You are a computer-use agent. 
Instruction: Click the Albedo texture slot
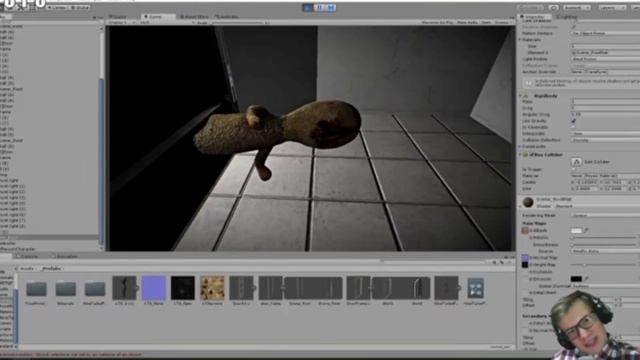pyautogui.click(x=525, y=231)
